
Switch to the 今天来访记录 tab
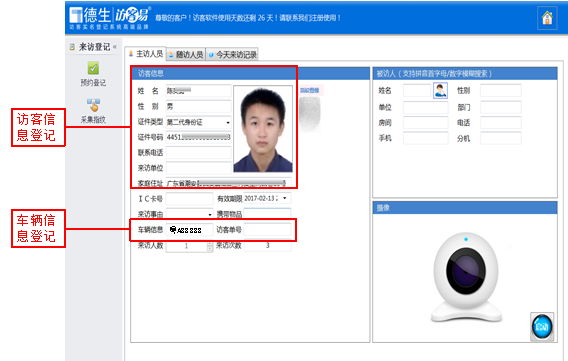(x=232, y=55)
